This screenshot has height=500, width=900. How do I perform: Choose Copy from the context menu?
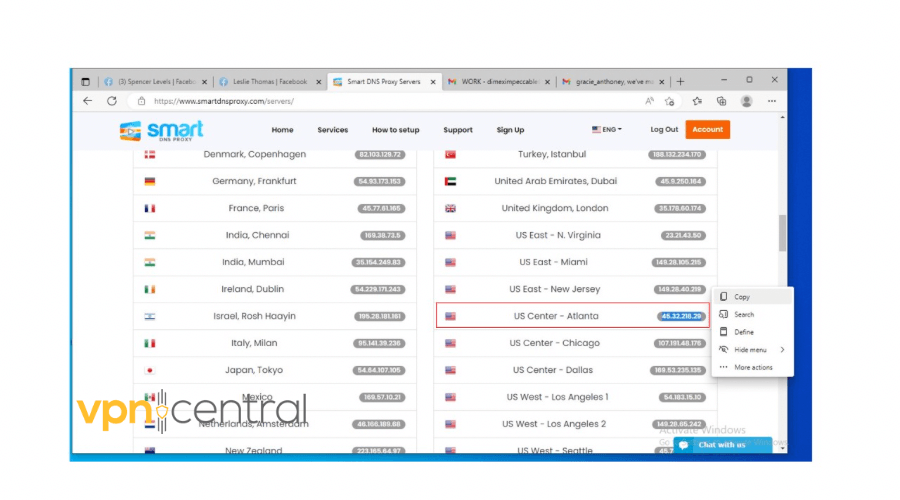pyautogui.click(x=742, y=297)
